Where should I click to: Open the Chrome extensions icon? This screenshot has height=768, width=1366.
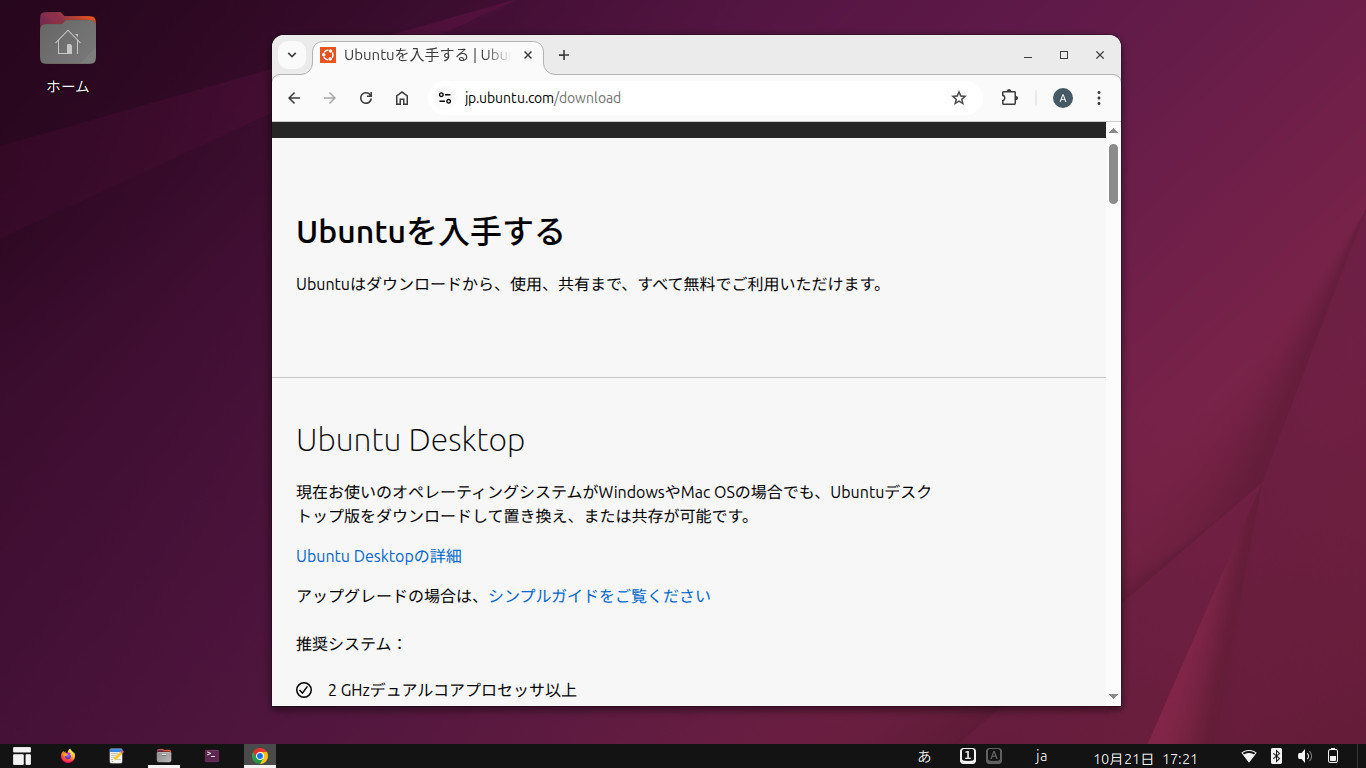[1008, 98]
